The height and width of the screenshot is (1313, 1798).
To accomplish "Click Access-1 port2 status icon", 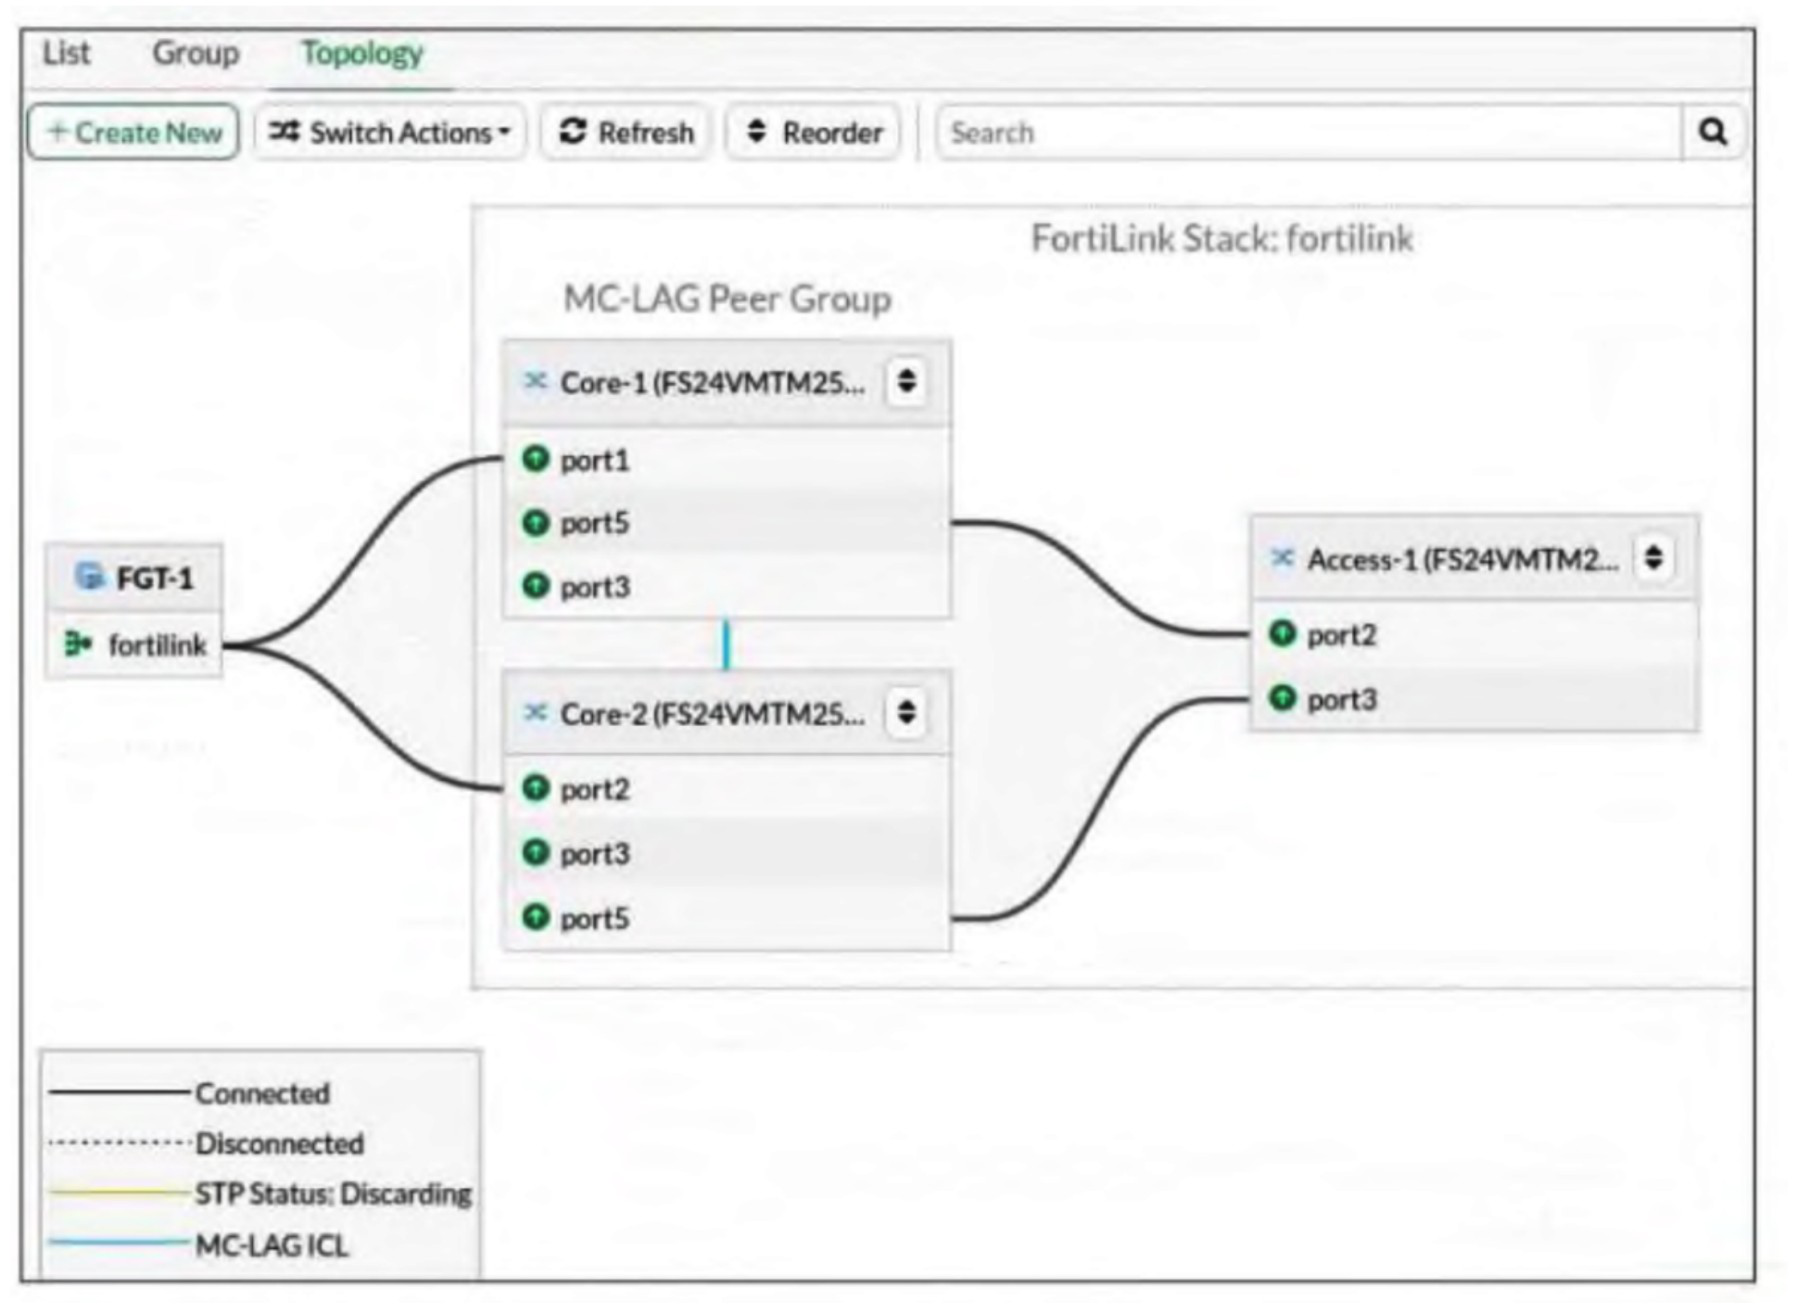I will (1283, 633).
